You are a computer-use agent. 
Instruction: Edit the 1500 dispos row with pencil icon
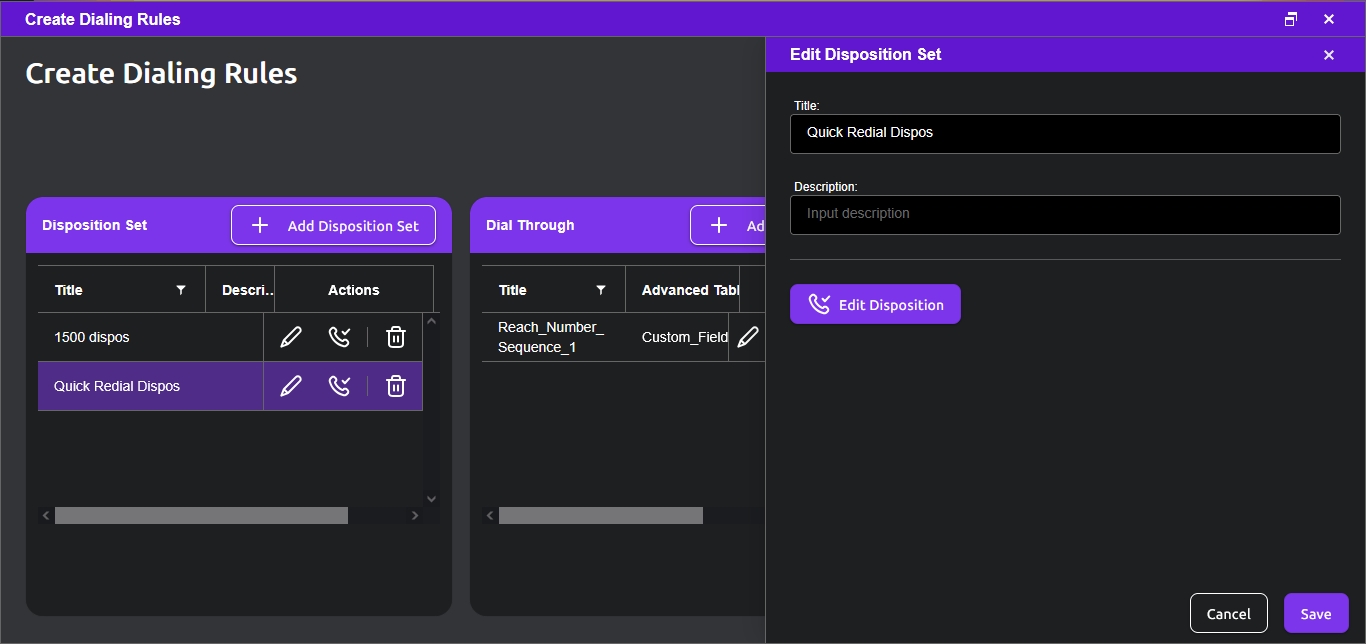click(291, 337)
